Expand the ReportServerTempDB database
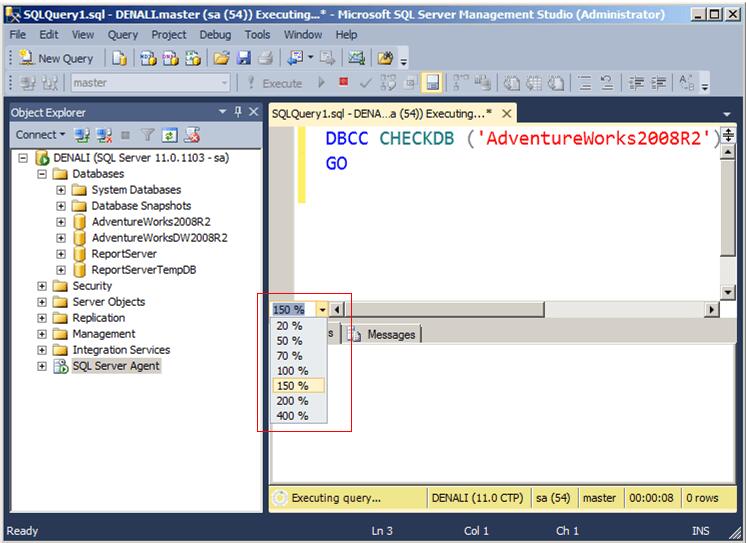 pos(60,270)
